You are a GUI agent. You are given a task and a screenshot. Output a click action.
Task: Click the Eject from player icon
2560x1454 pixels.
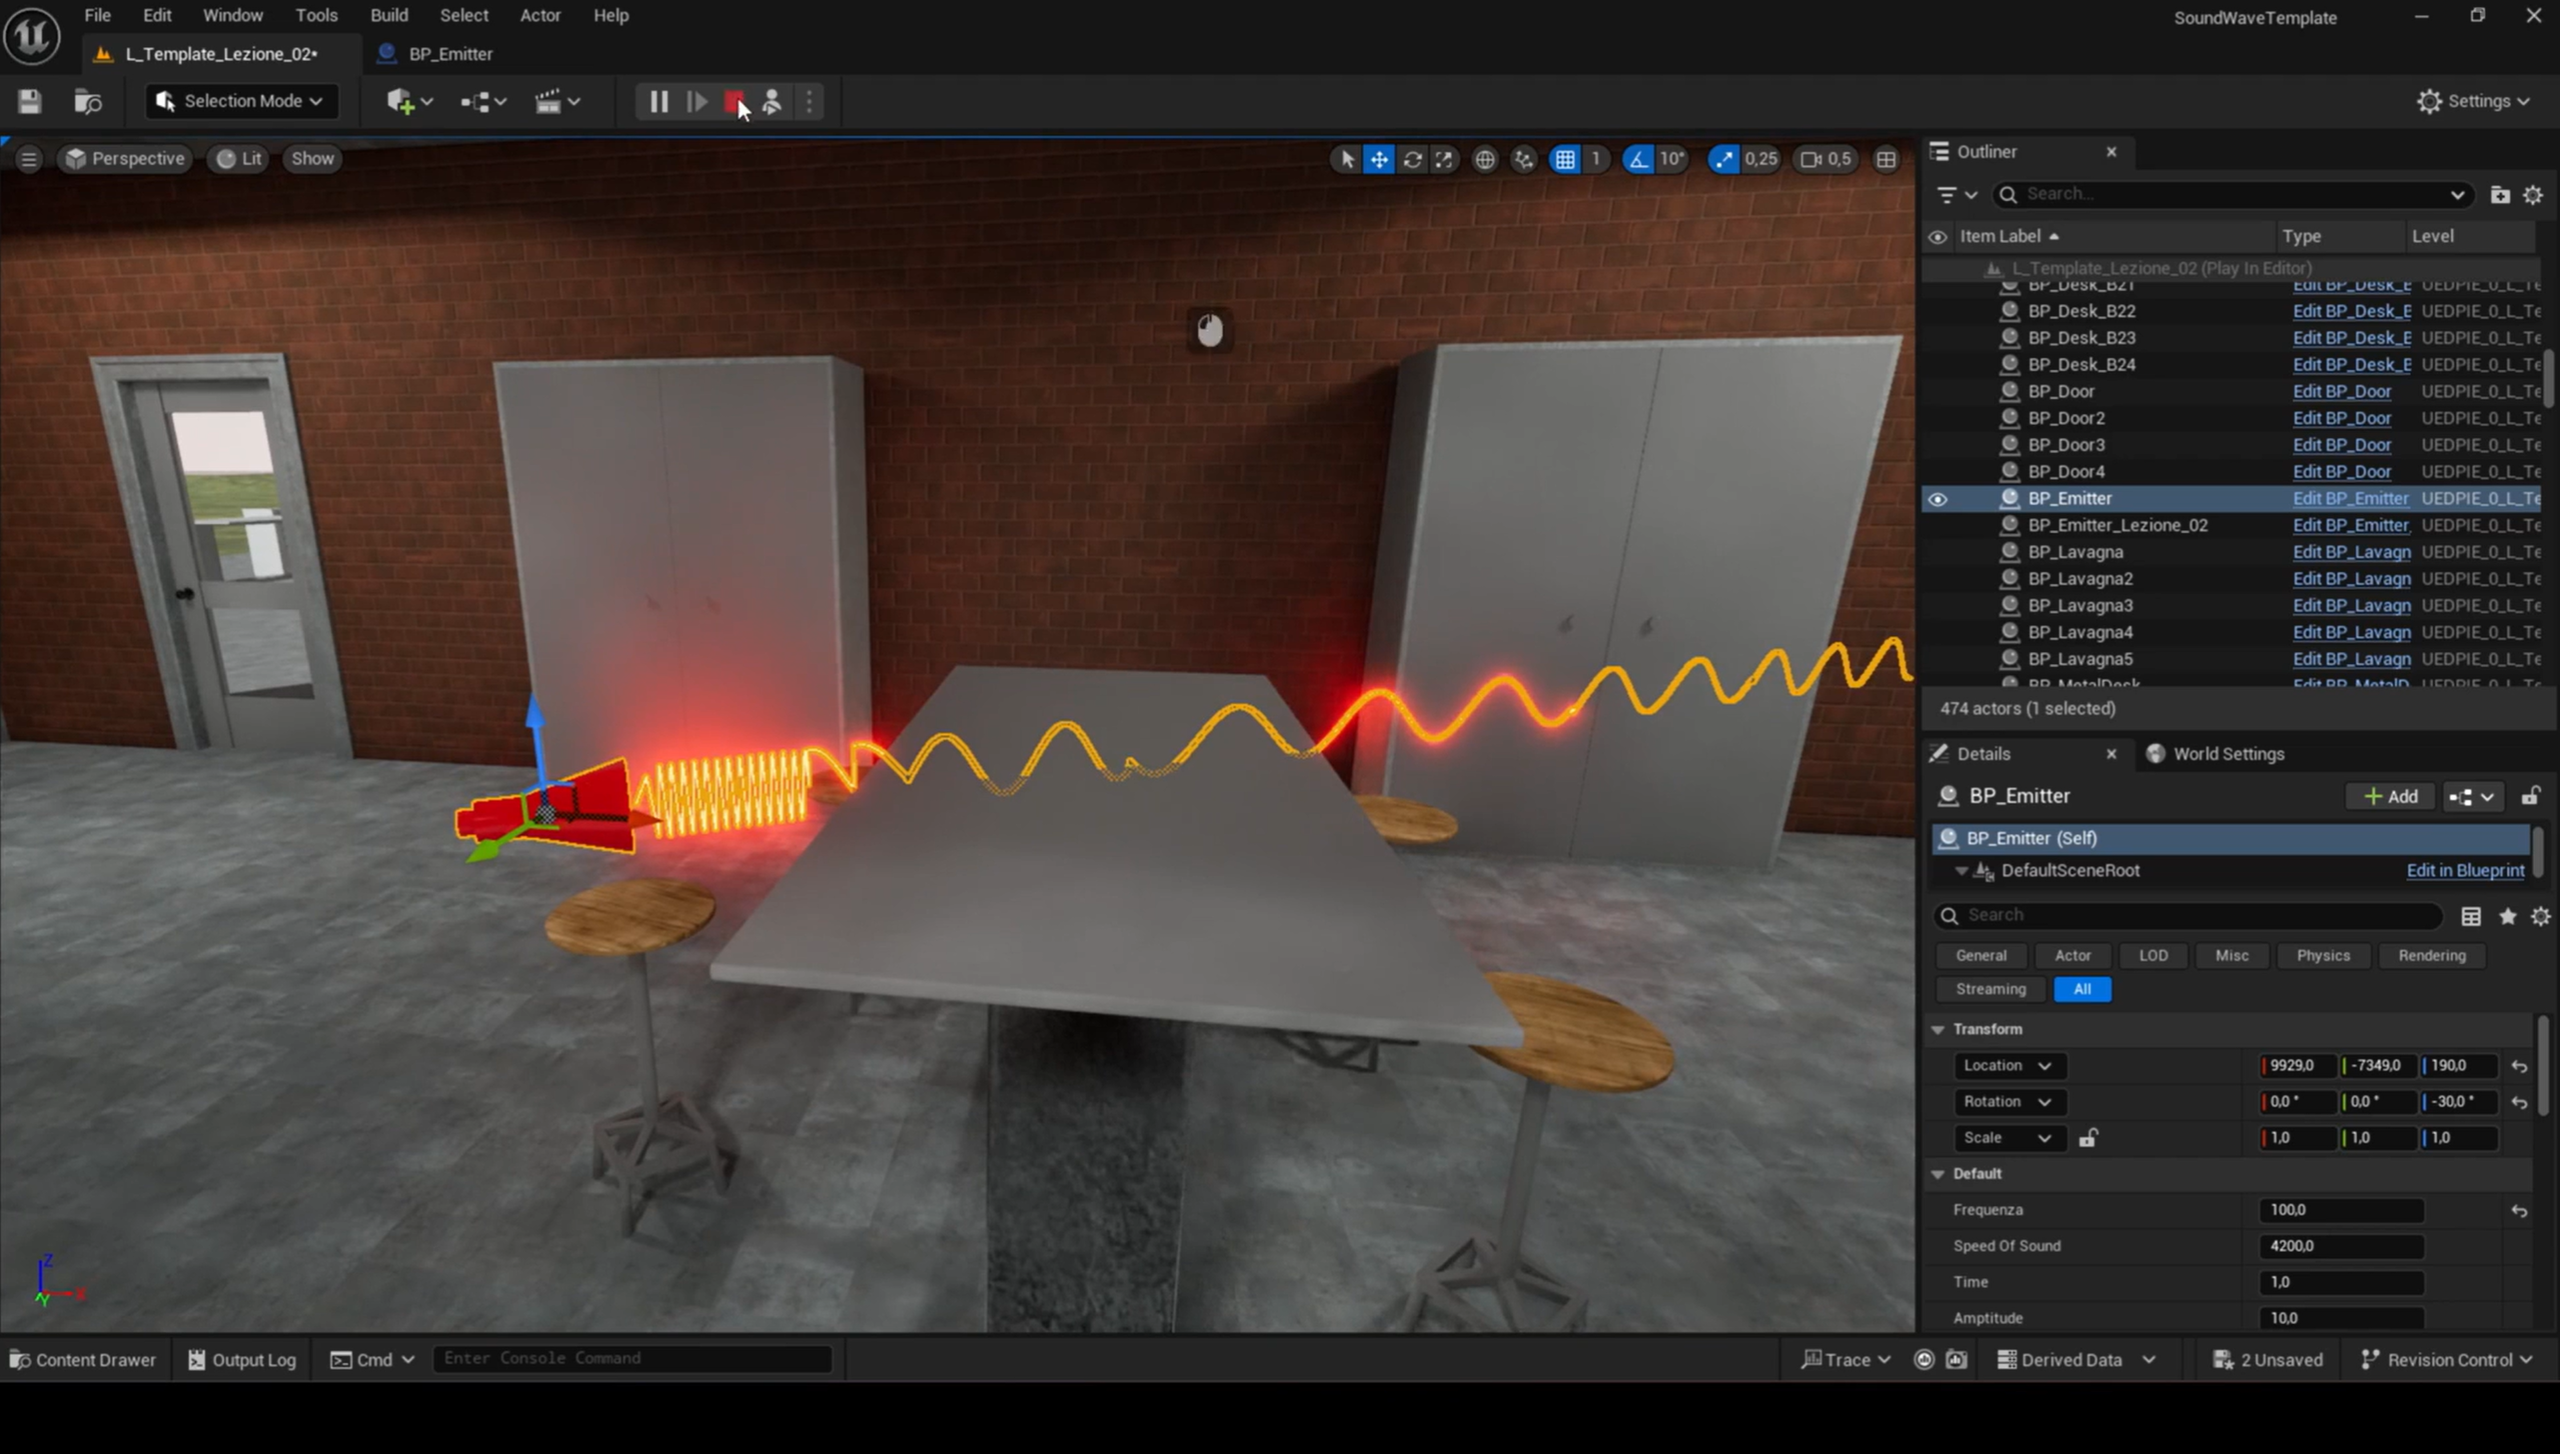click(772, 101)
